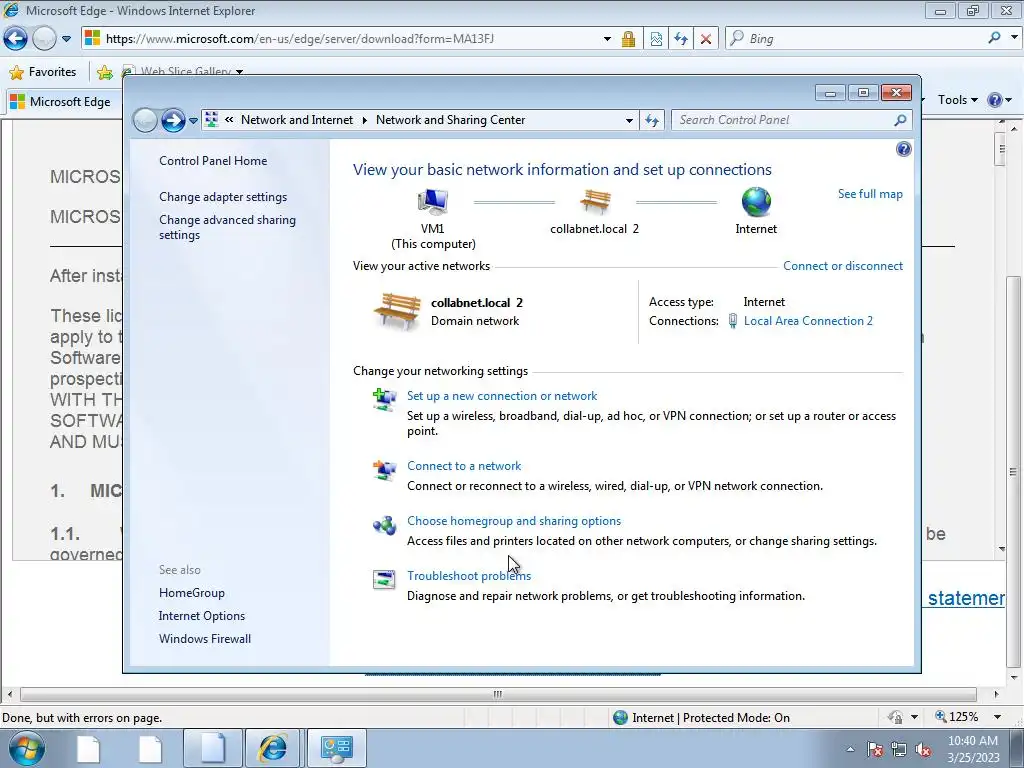Click the Bing search magnifier icon
This screenshot has width=1024, height=768.
(x=994, y=38)
